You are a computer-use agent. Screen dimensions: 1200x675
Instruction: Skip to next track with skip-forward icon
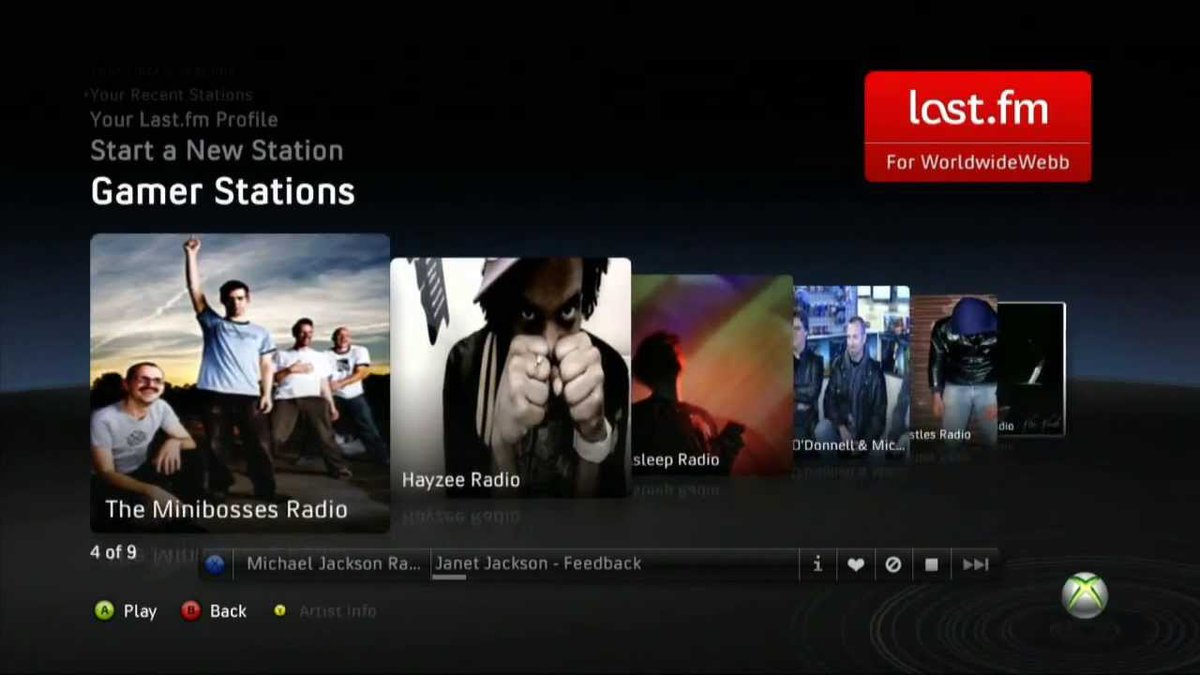tap(975, 564)
